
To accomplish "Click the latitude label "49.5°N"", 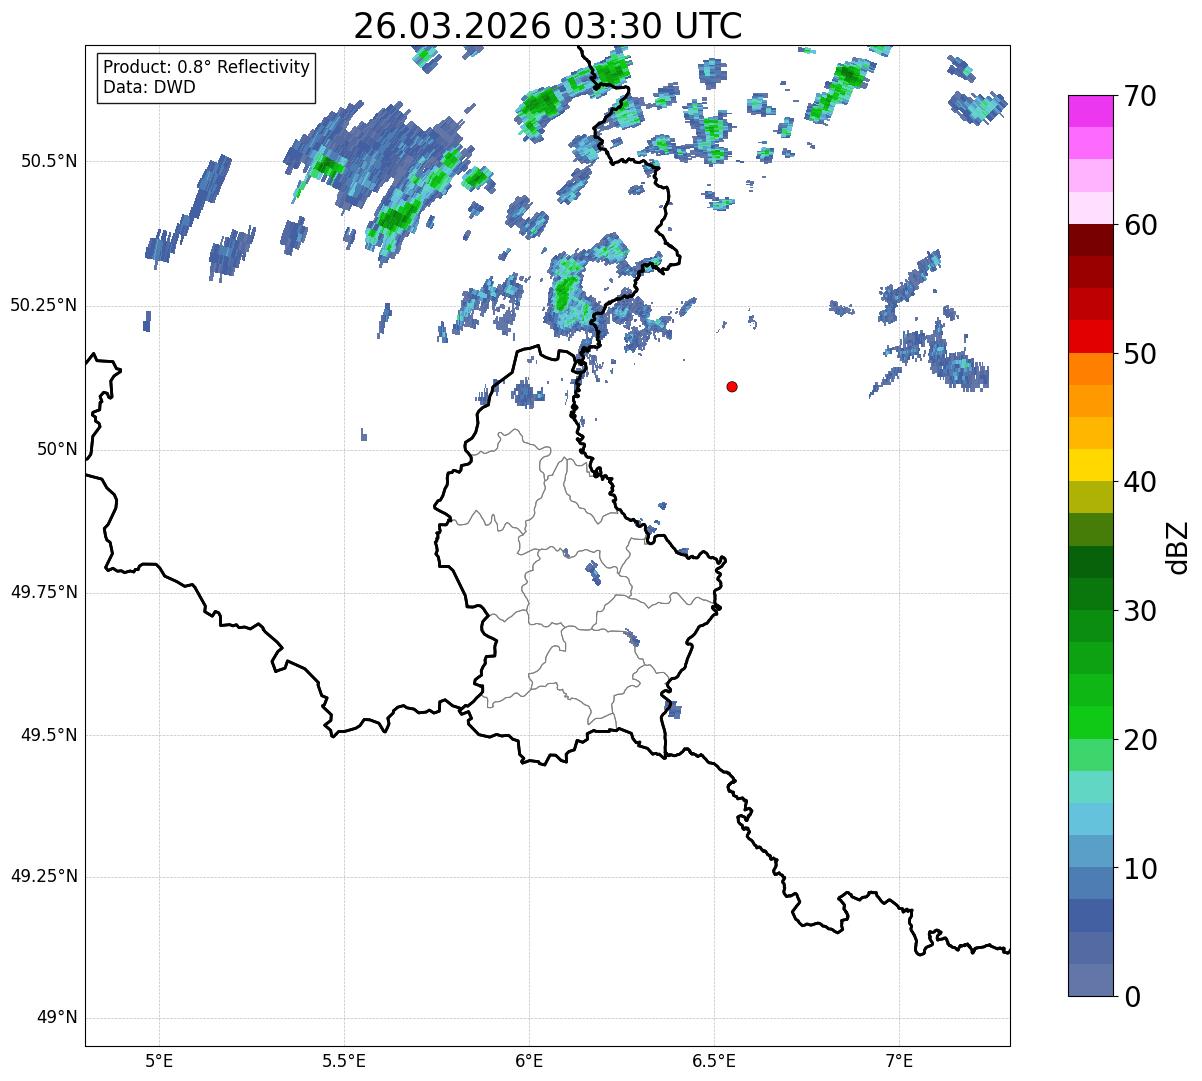I will pyautogui.click(x=50, y=735).
